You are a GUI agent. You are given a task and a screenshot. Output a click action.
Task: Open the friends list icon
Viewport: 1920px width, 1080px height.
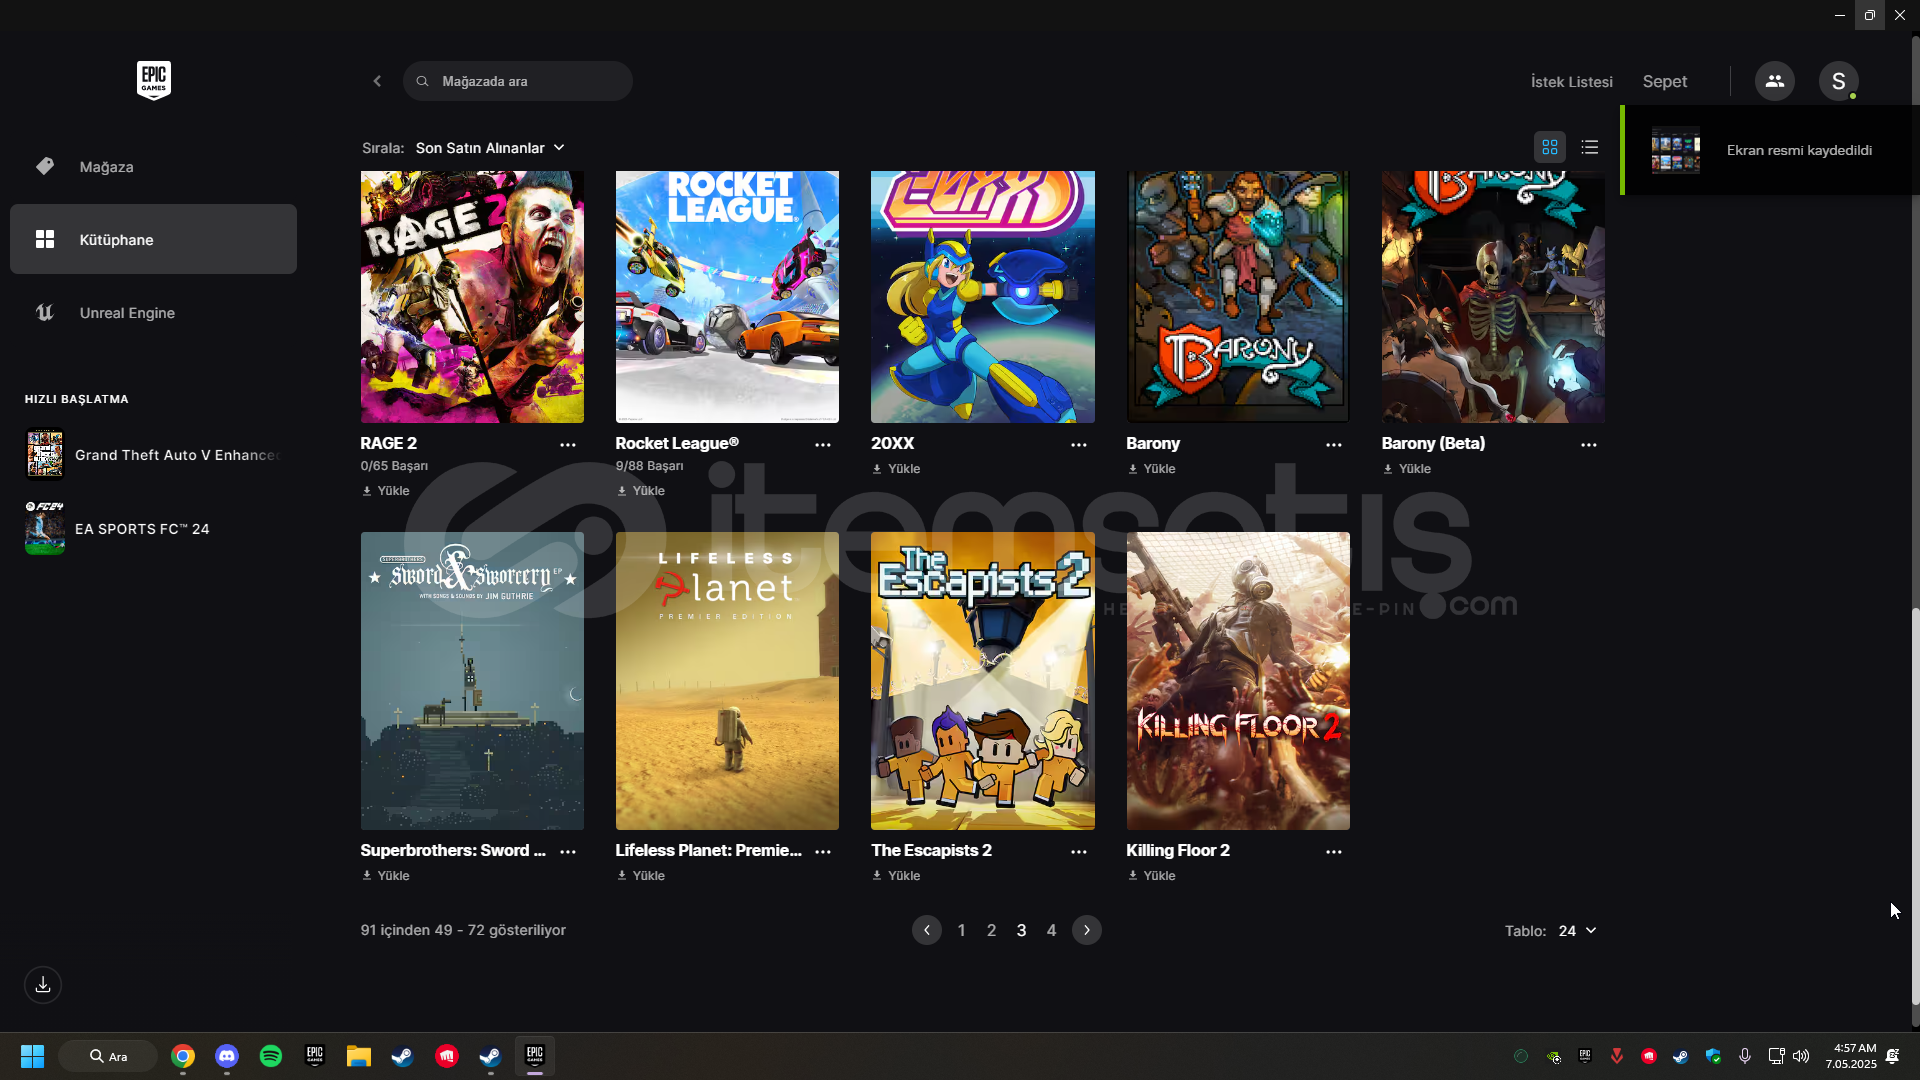point(1774,81)
